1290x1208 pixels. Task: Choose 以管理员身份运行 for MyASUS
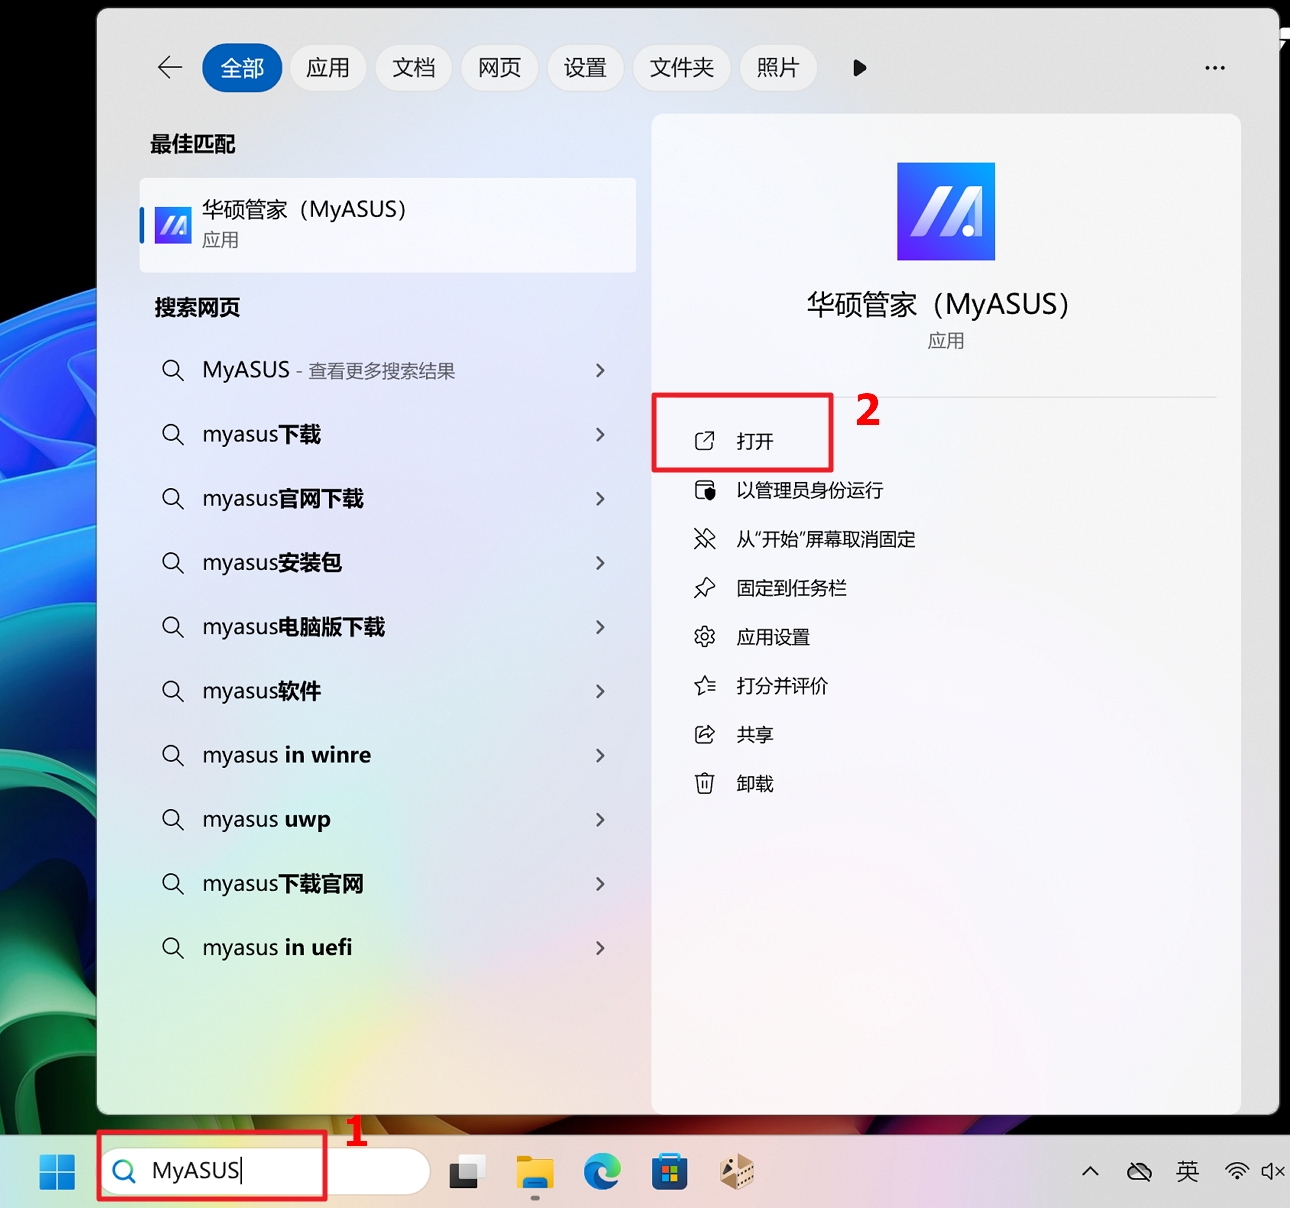point(809,491)
